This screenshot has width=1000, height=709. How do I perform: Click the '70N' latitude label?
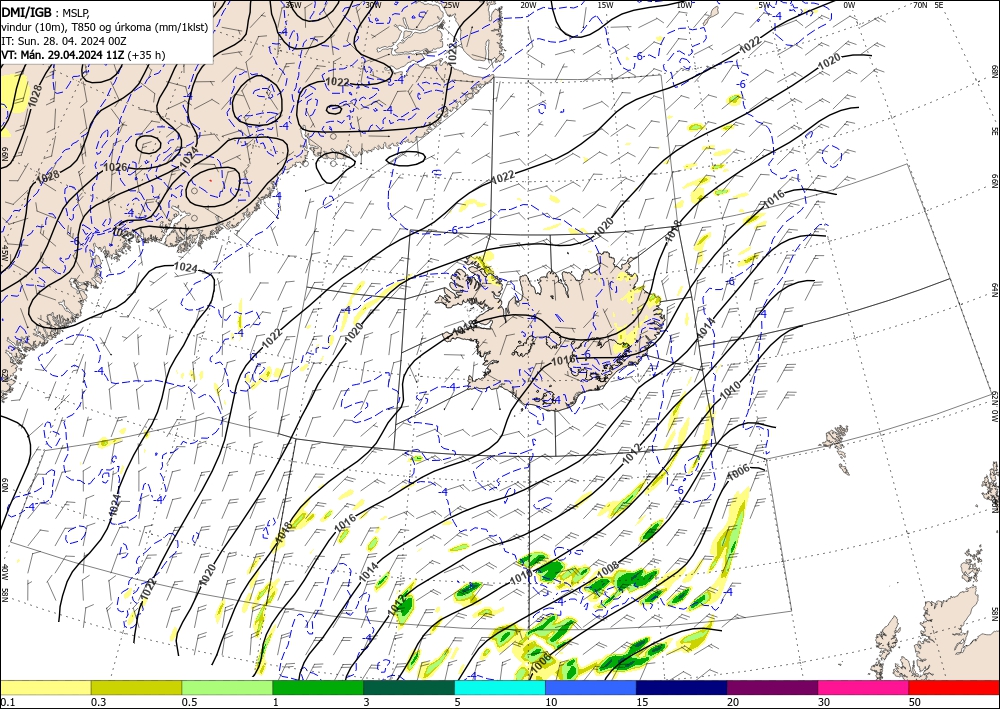point(920,4)
